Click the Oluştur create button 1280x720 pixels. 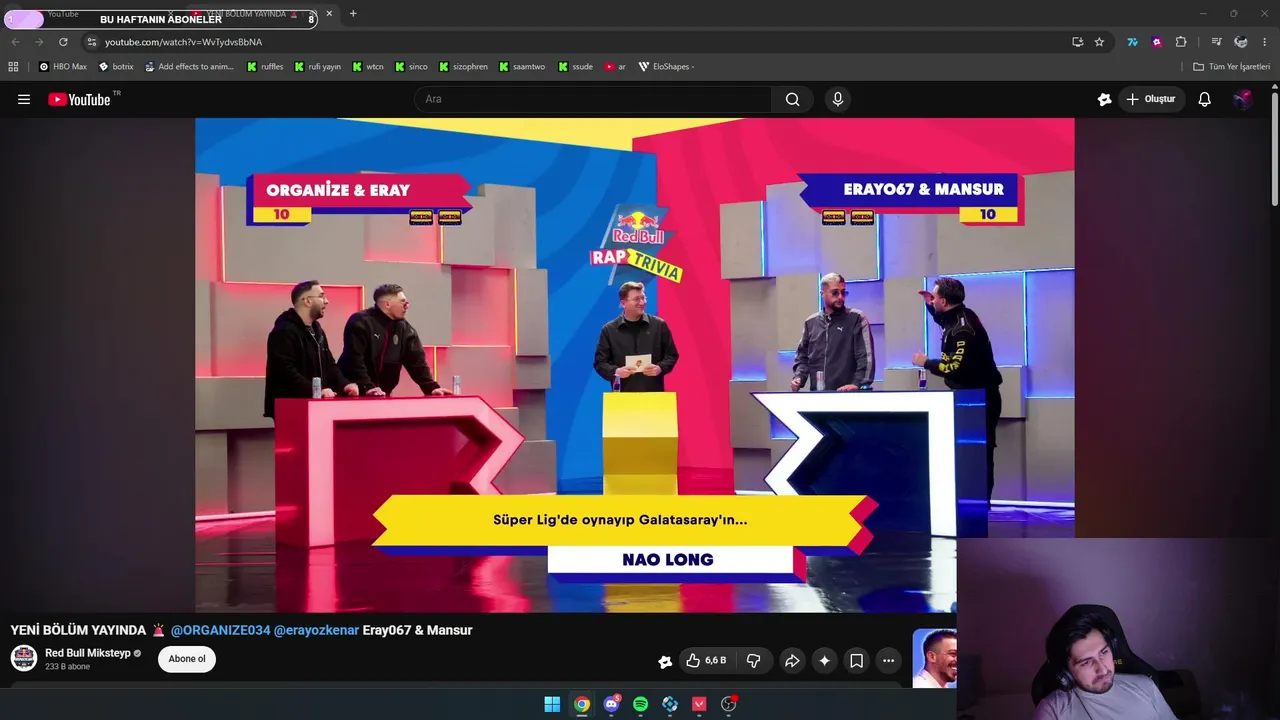click(1151, 99)
